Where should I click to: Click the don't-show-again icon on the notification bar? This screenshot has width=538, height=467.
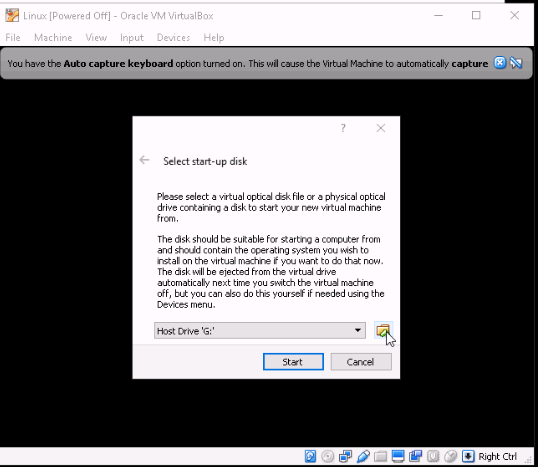tap(516, 63)
